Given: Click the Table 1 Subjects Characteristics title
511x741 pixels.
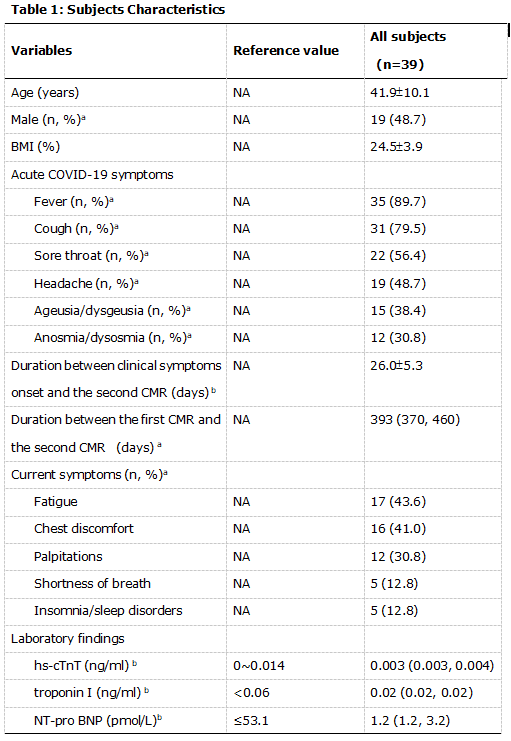Looking at the screenshot, I should (118, 9).
